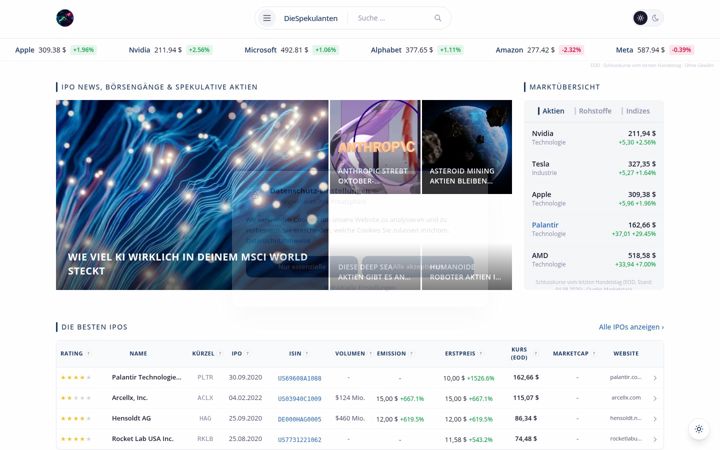This screenshot has height=450, width=720.
Task: Click Arcellx, Inc. name in table
Action: [129, 398]
